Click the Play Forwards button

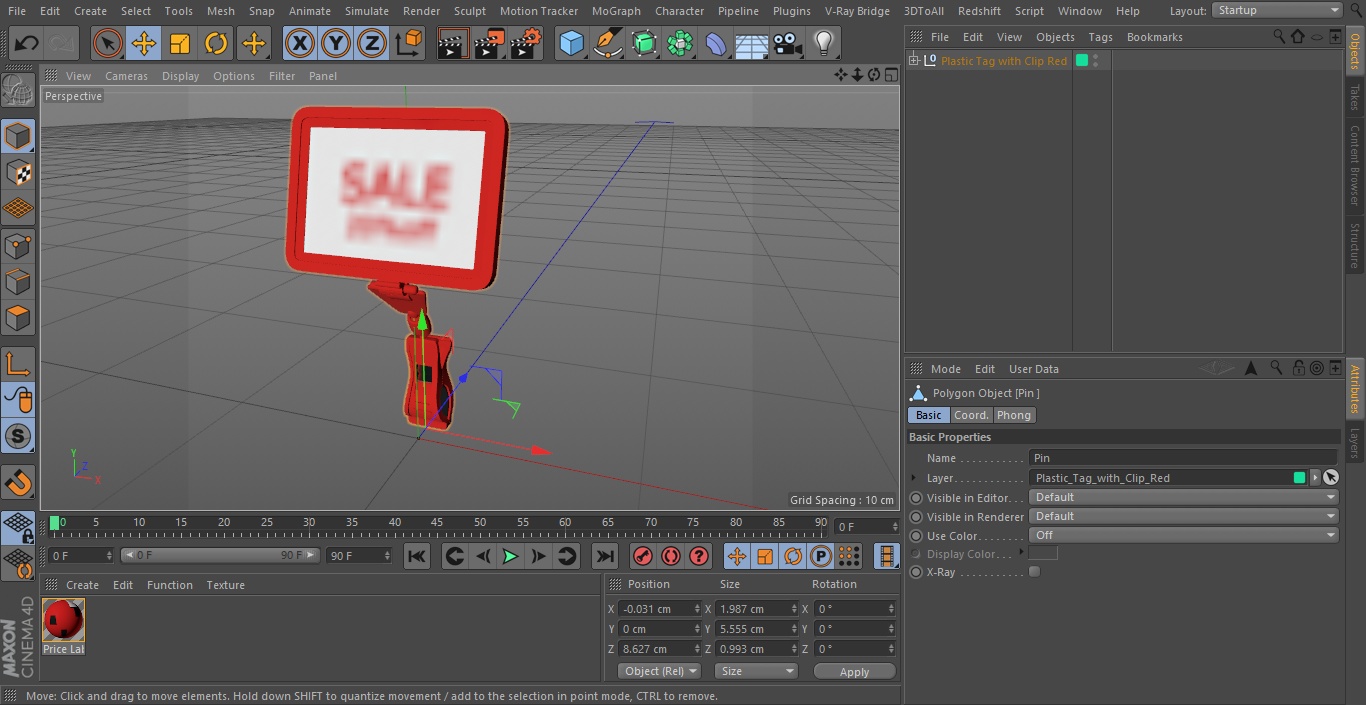click(x=510, y=556)
